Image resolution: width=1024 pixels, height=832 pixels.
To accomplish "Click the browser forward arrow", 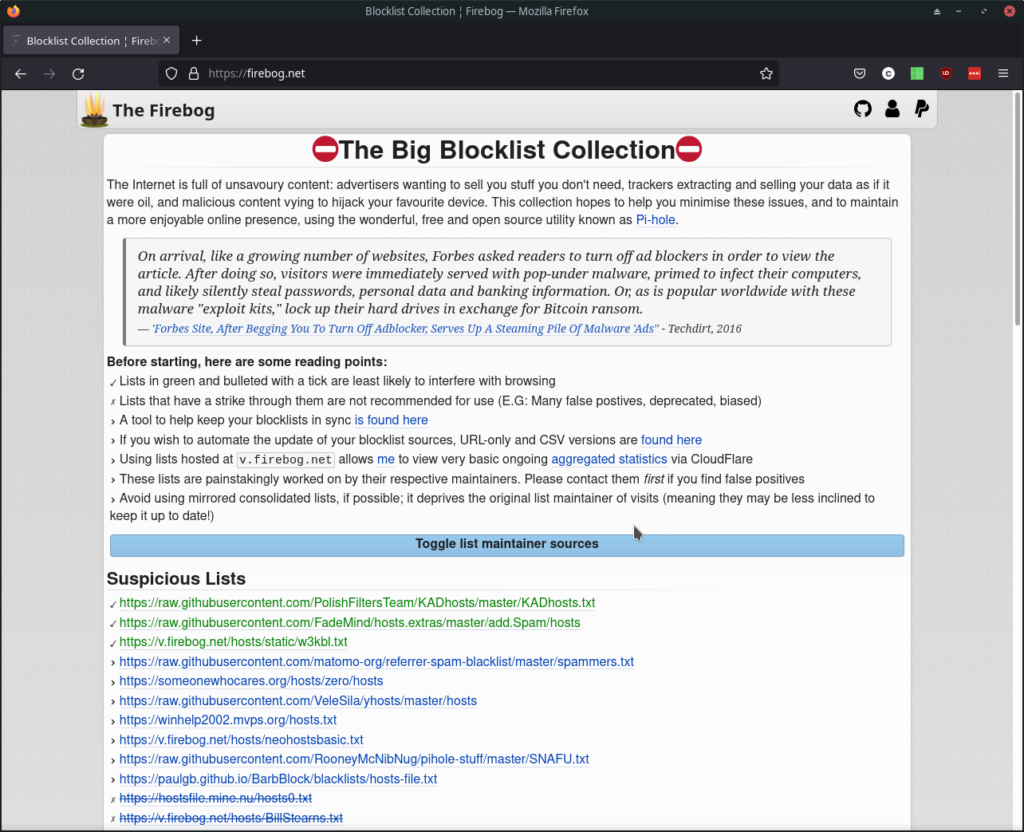I will tap(50, 74).
